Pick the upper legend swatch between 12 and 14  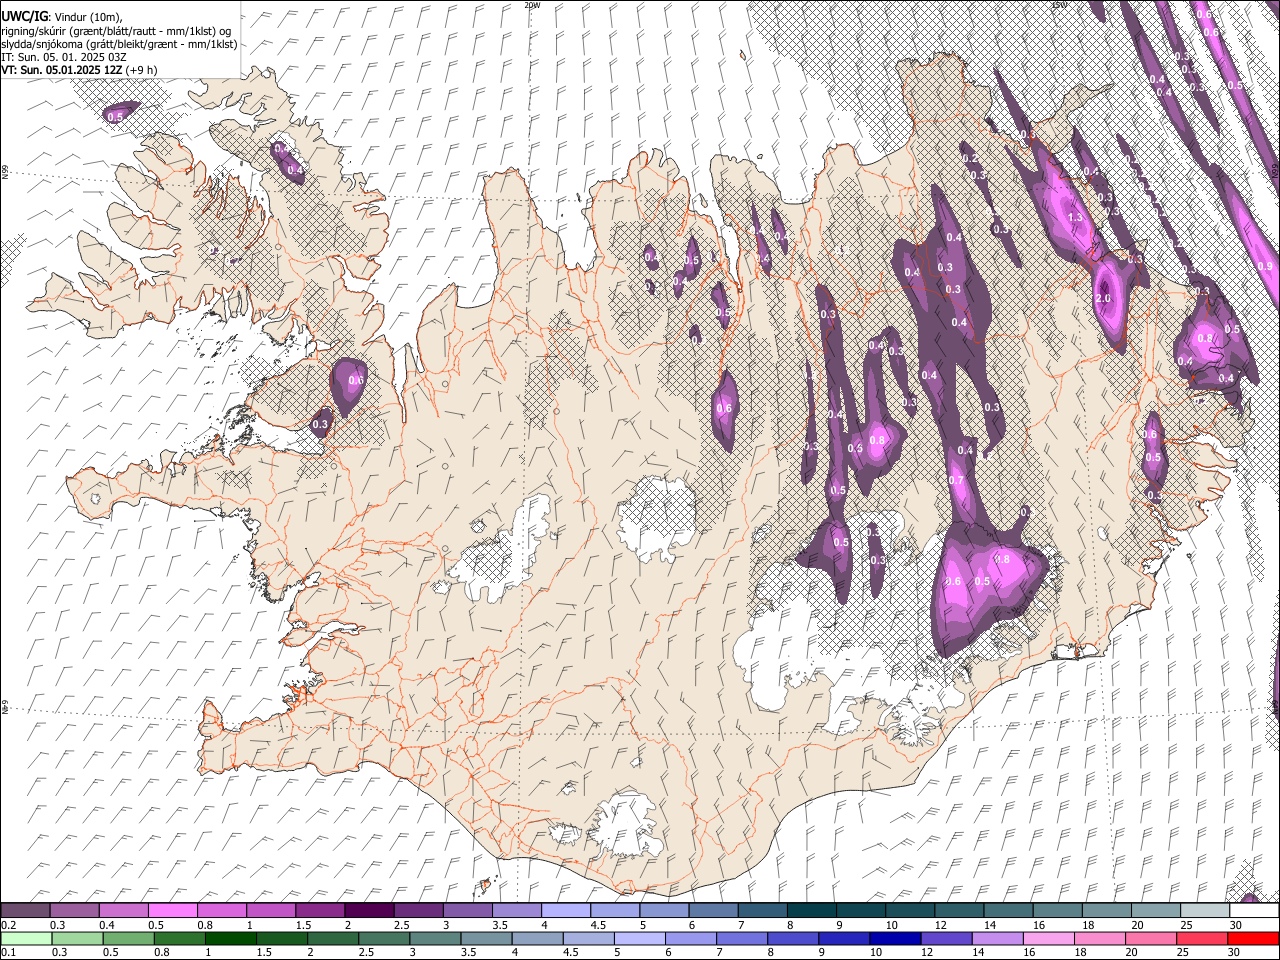959,911
